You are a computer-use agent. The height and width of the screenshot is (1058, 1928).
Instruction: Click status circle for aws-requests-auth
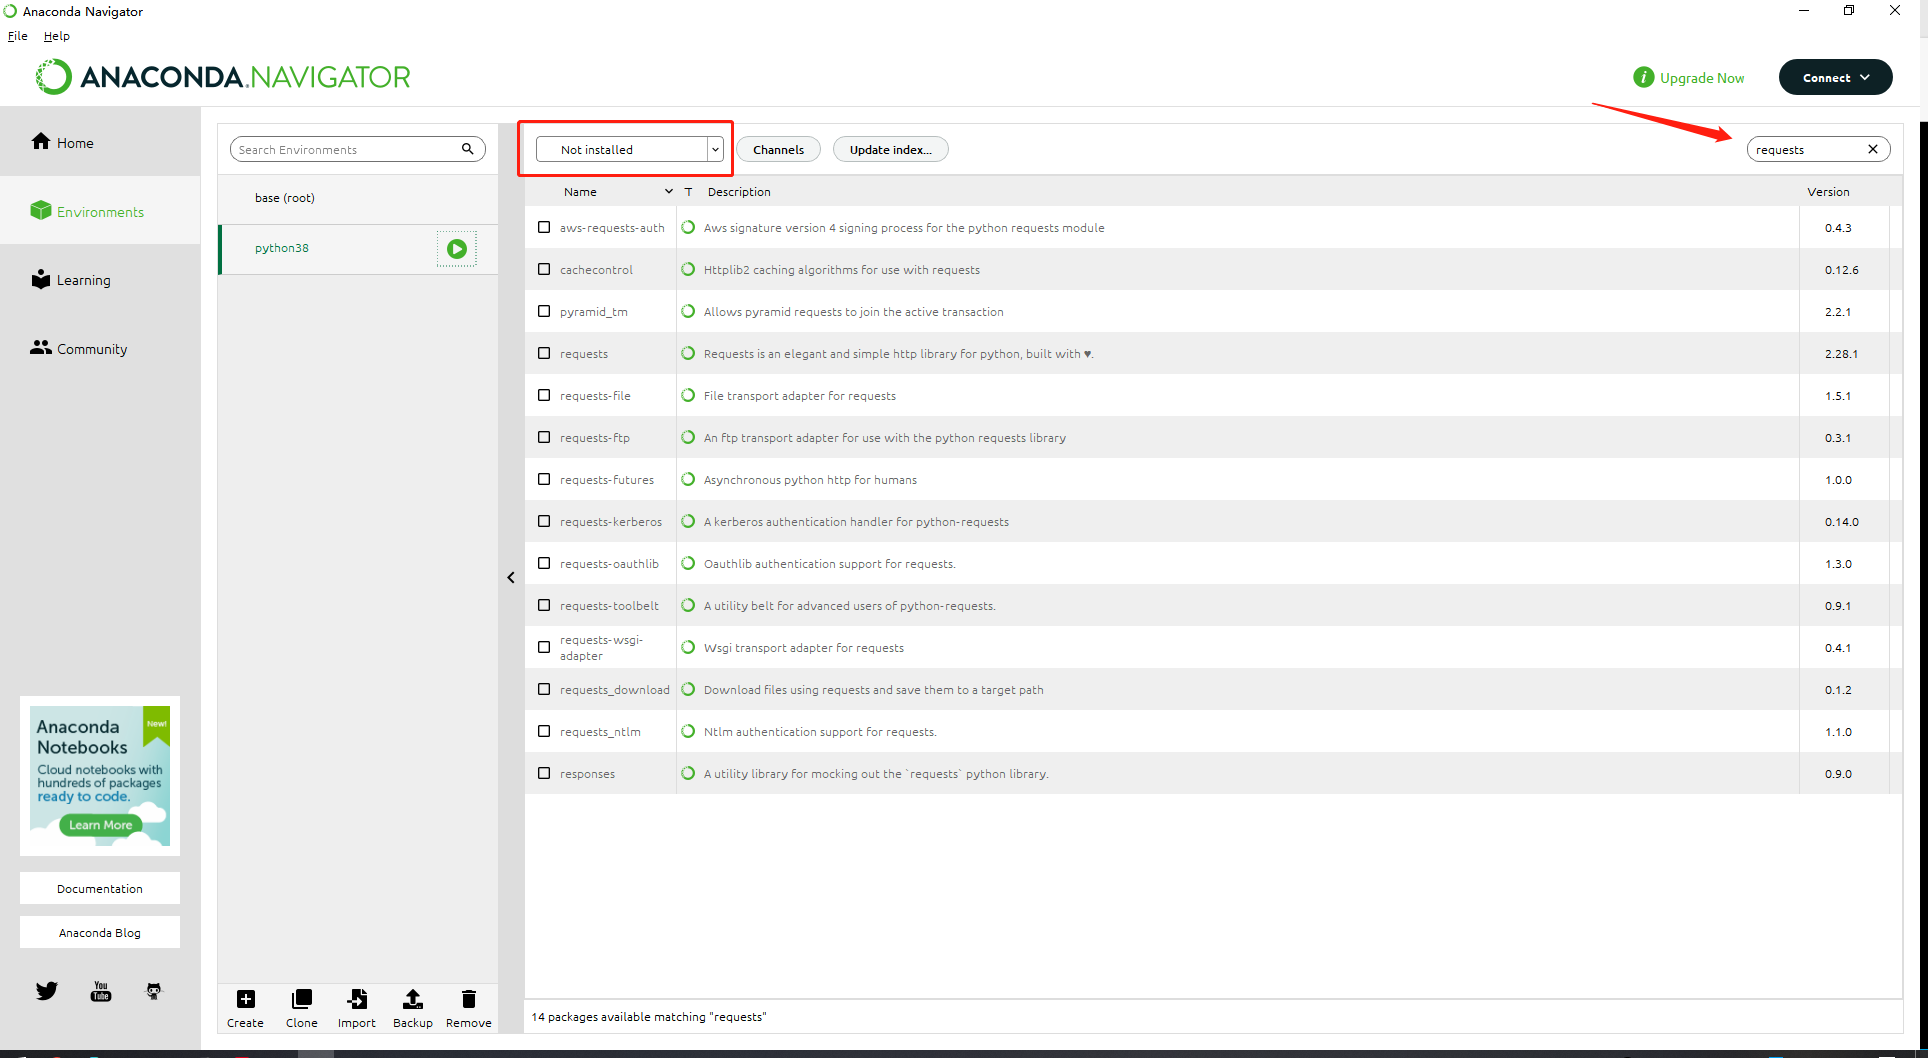[x=688, y=227]
